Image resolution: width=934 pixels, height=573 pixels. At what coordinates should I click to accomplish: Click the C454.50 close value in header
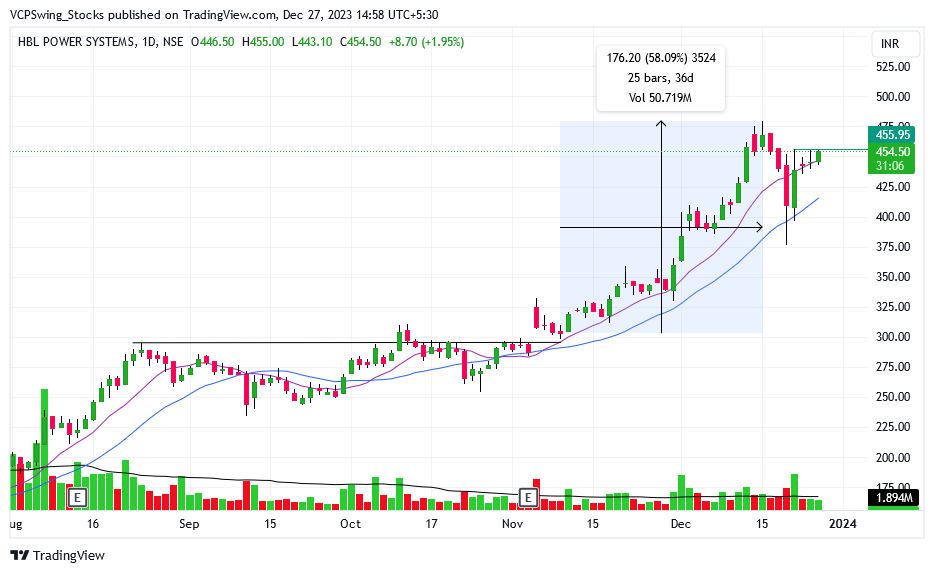(360, 42)
